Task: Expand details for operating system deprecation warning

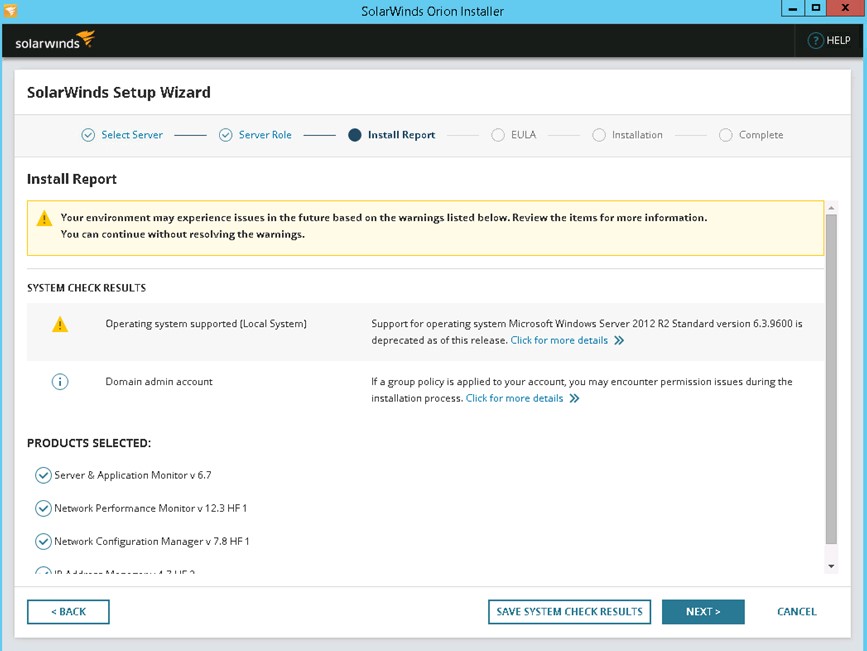Action: [618, 341]
